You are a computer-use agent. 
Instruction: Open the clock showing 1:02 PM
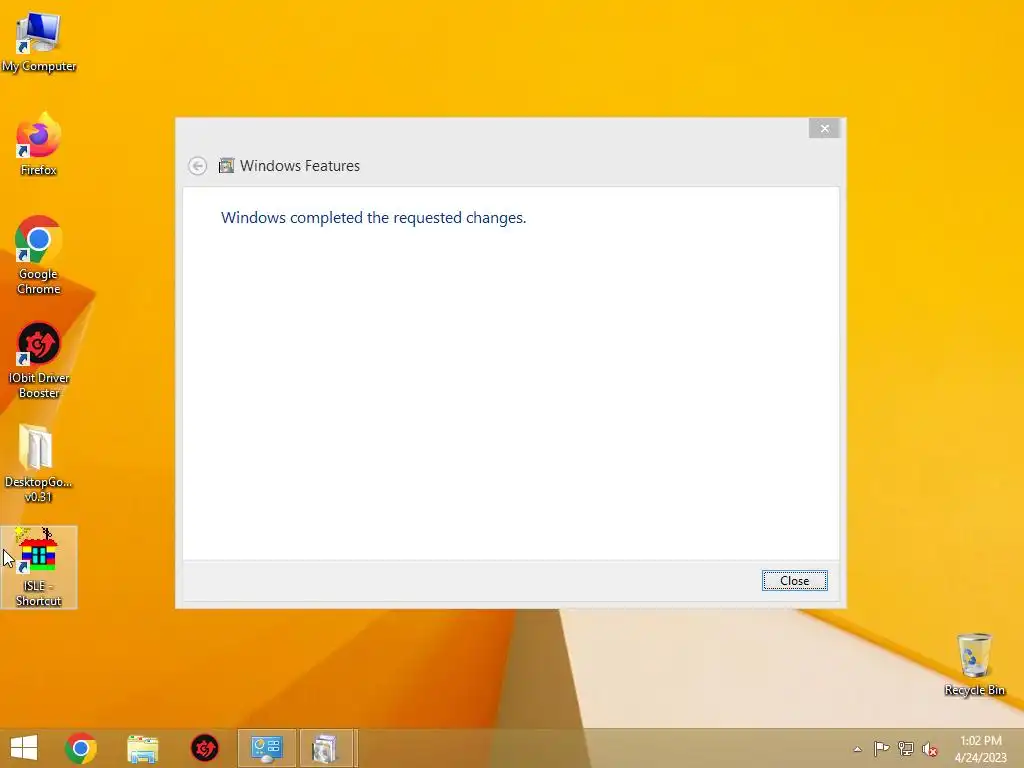click(x=980, y=748)
